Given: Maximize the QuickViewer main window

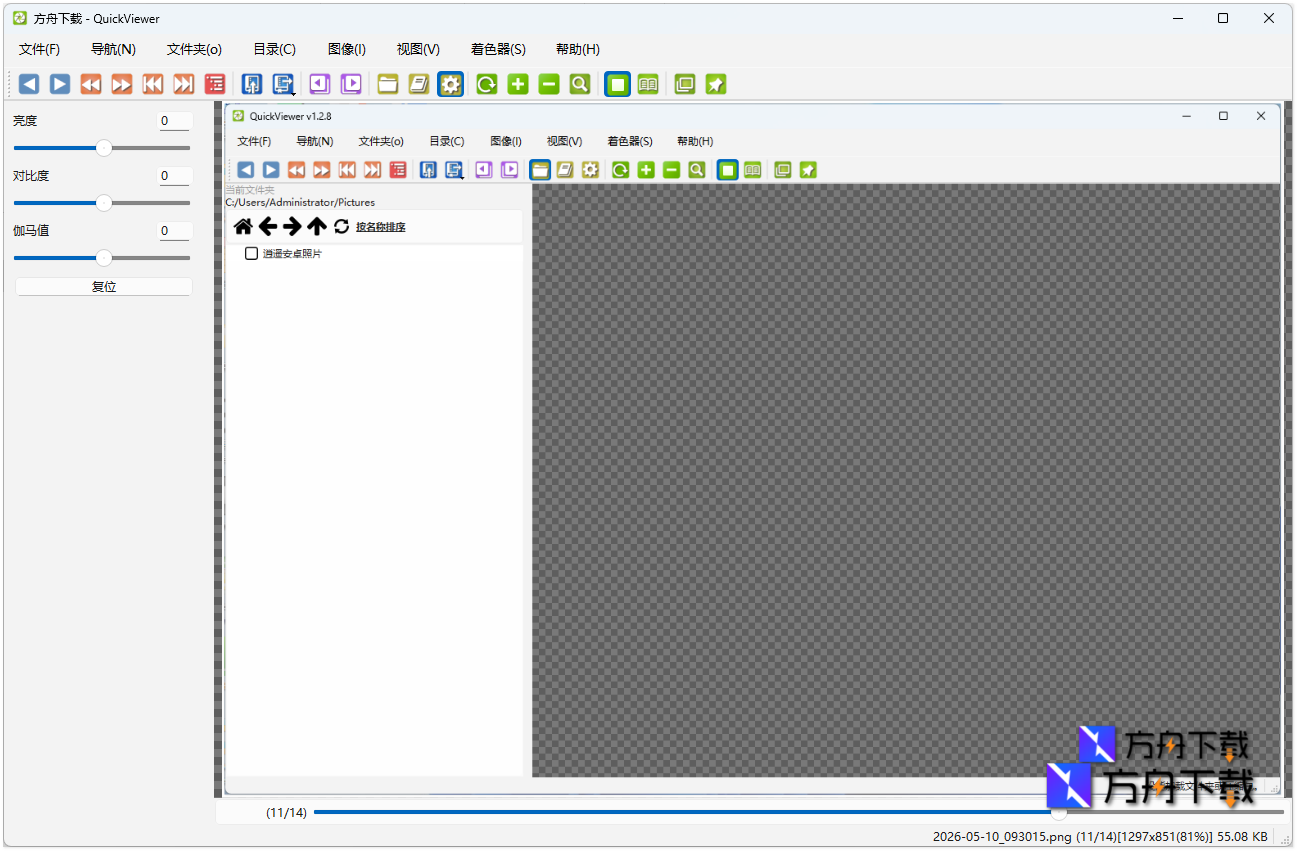Looking at the screenshot, I should pyautogui.click(x=1223, y=18).
